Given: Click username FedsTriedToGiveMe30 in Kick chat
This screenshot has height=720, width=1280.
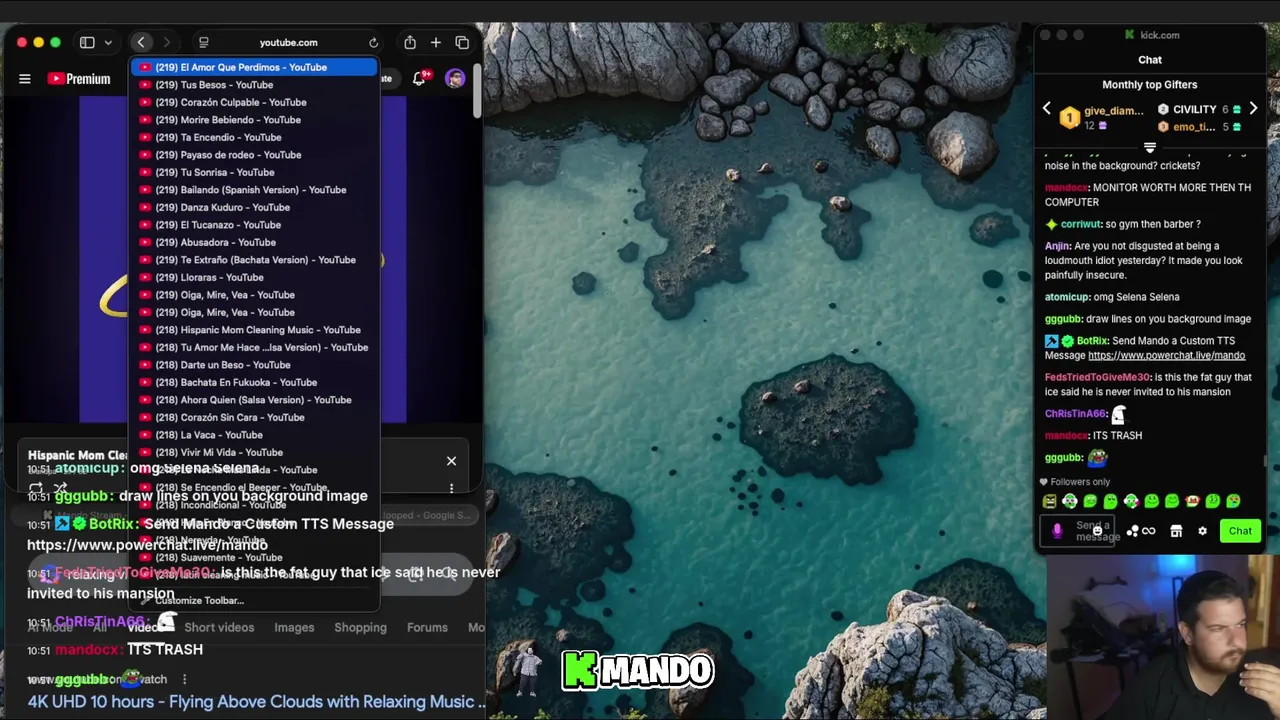Looking at the screenshot, I should click(x=1097, y=377).
